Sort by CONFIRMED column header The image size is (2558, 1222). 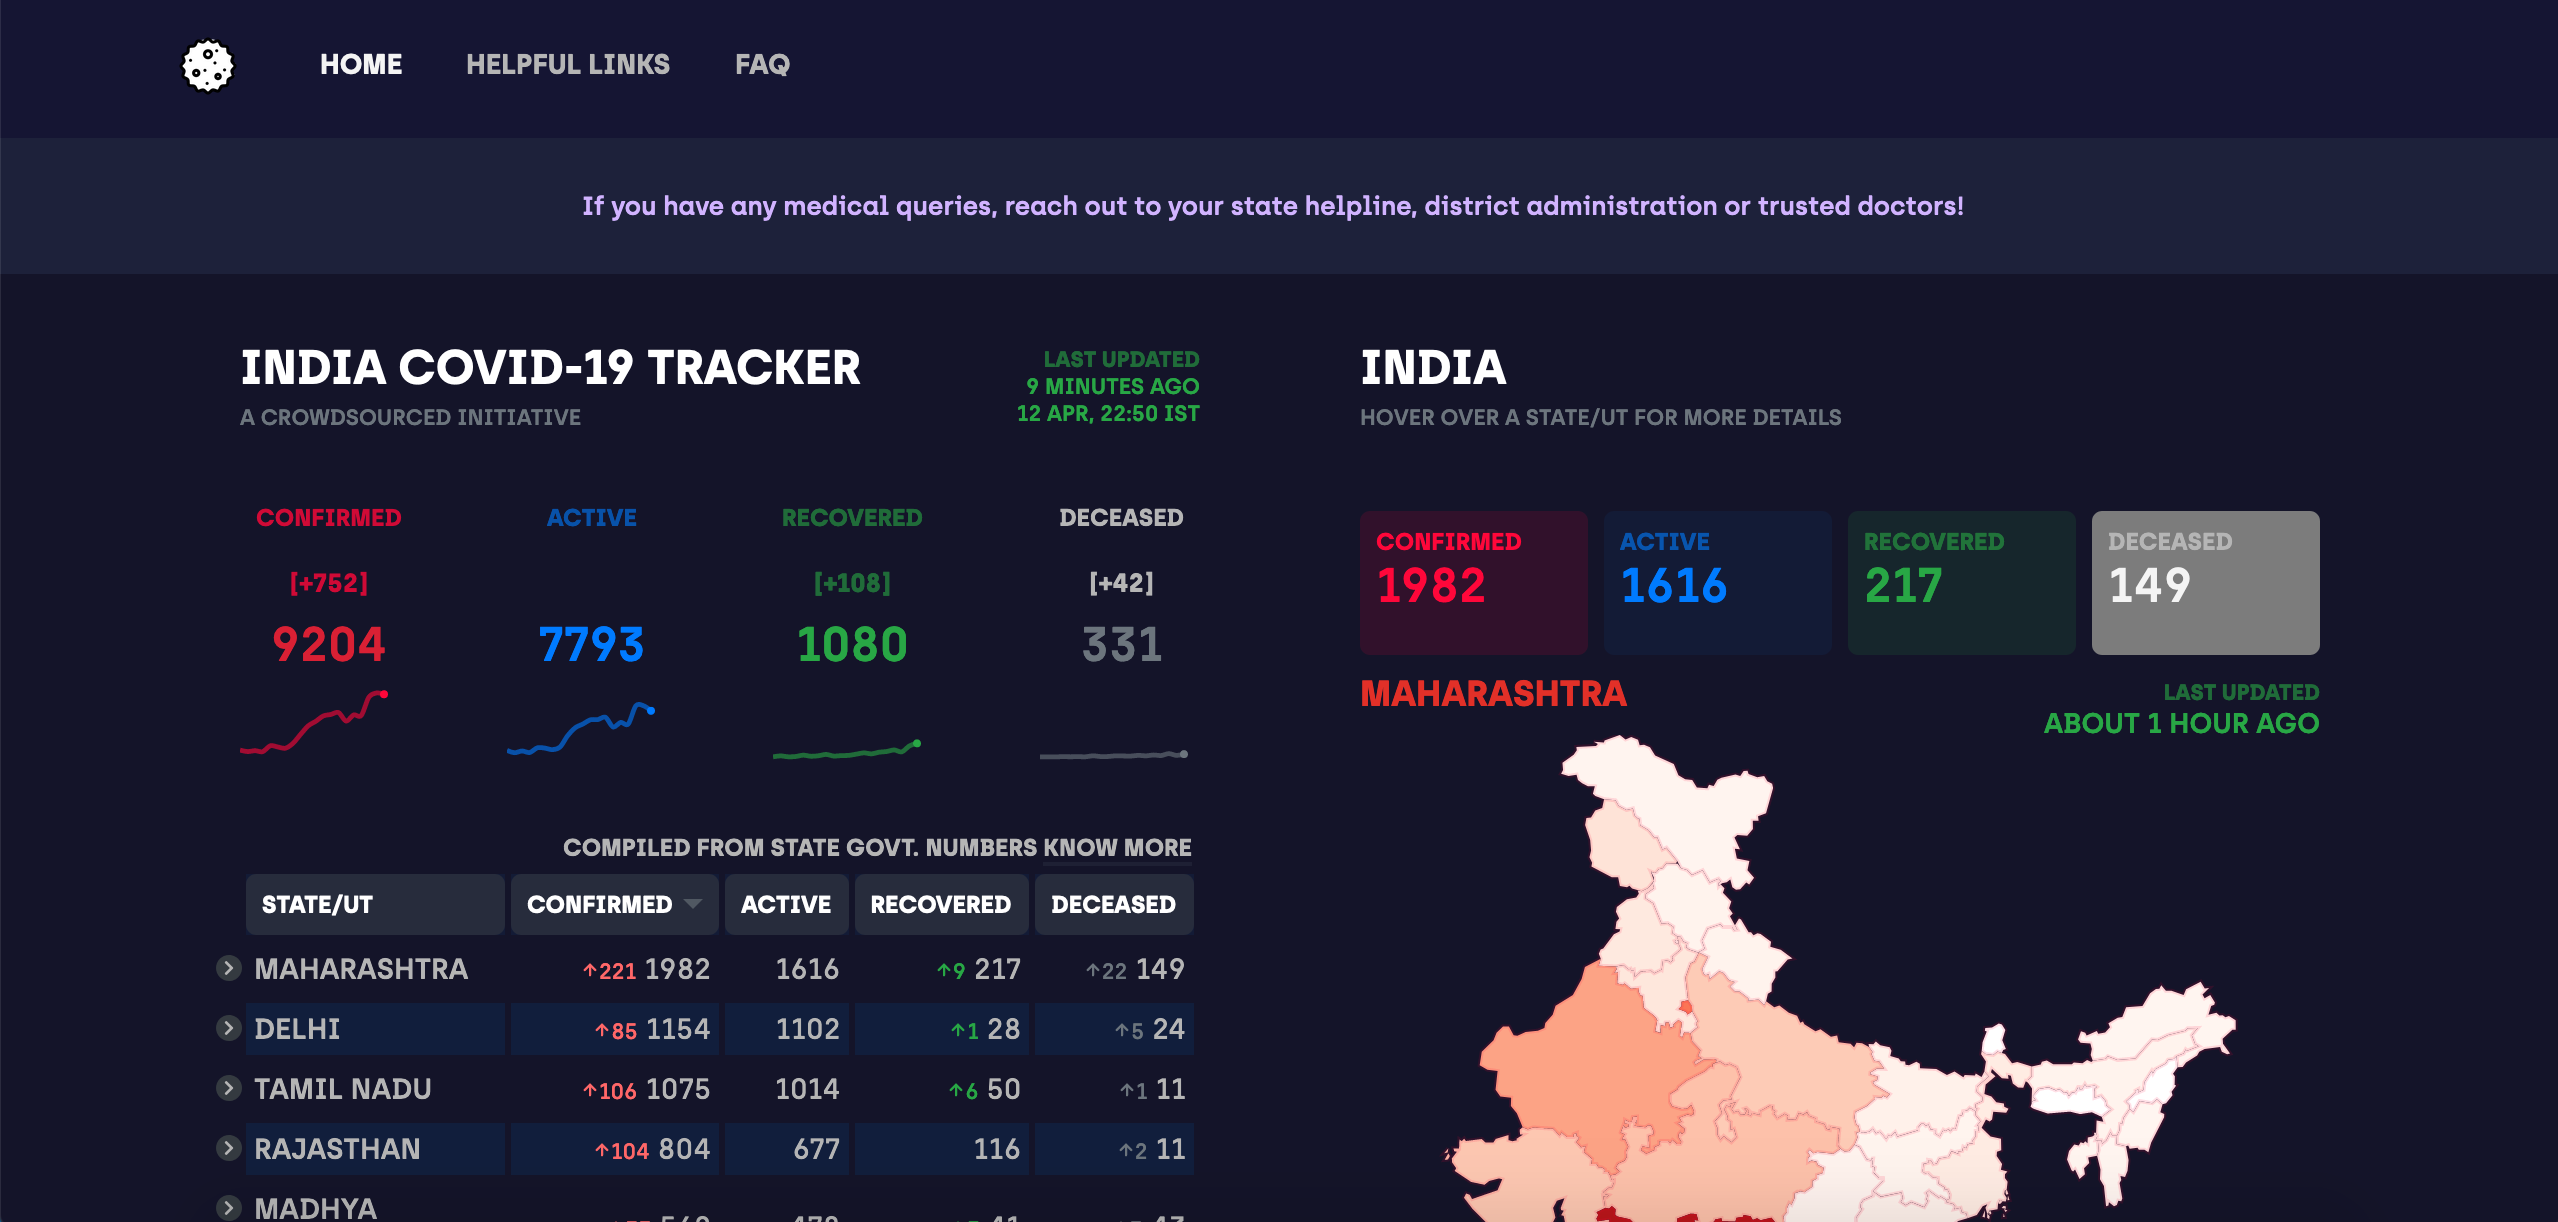tap(614, 904)
